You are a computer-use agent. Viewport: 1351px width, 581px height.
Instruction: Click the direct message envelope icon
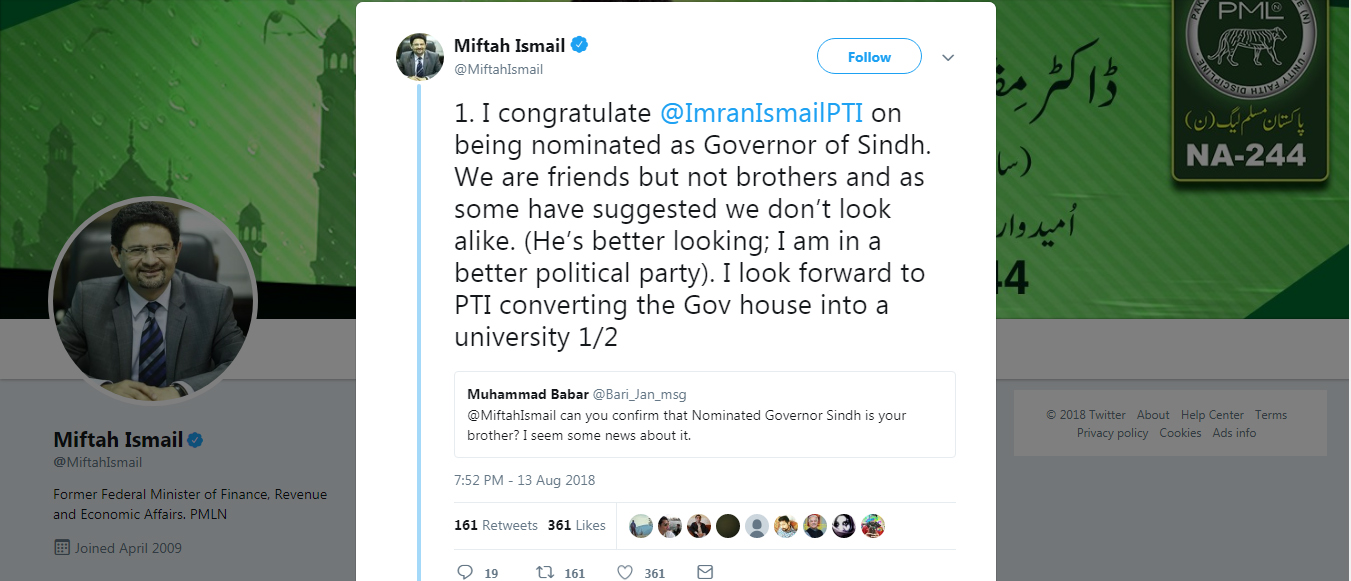tap(705, 573)
